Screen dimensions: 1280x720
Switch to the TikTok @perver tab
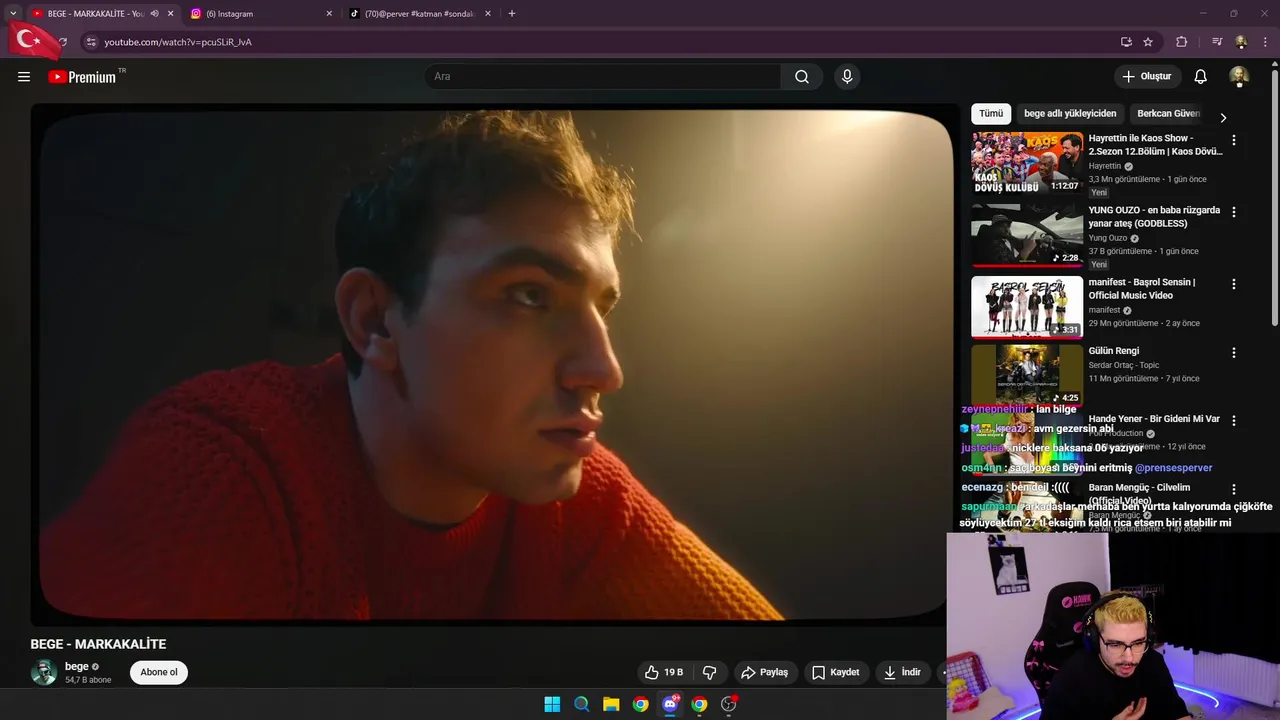pyautogui.click(x=419, y=14)
